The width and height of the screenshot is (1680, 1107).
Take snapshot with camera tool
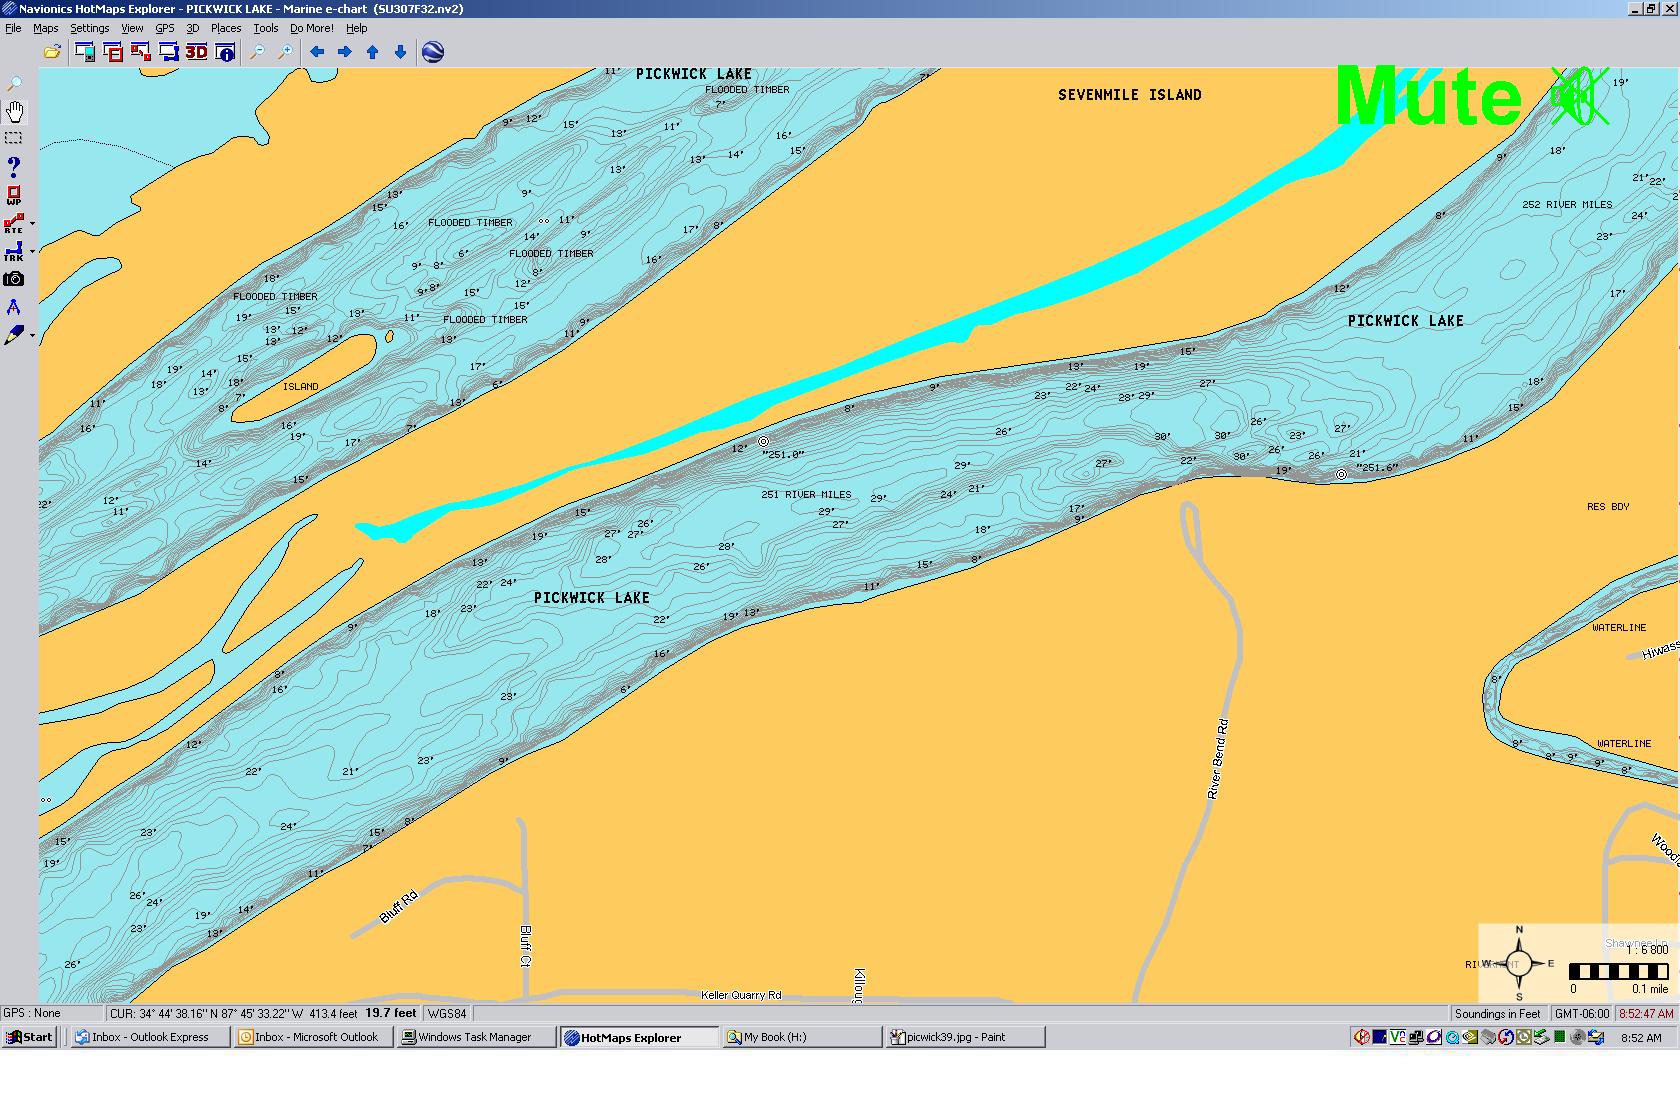coord(14,279)
